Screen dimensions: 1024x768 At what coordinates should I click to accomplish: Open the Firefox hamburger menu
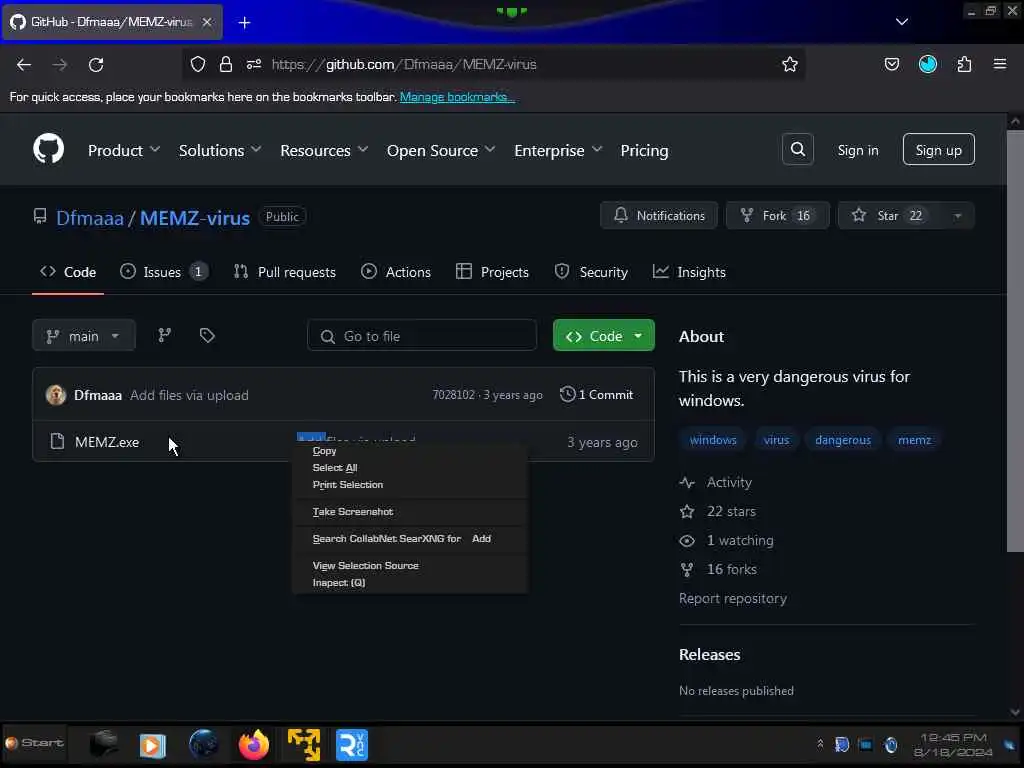(1000, 64)
